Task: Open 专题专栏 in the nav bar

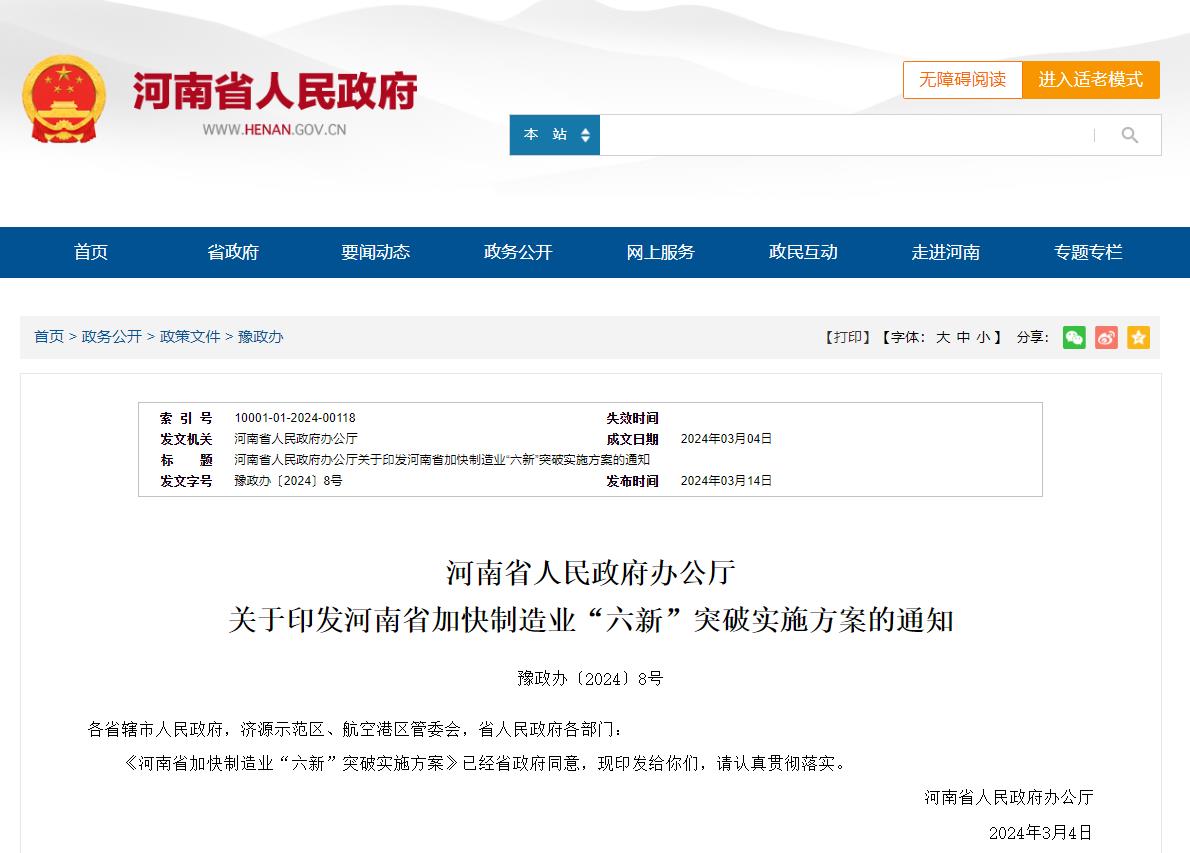Action: tap(1088, 252)
